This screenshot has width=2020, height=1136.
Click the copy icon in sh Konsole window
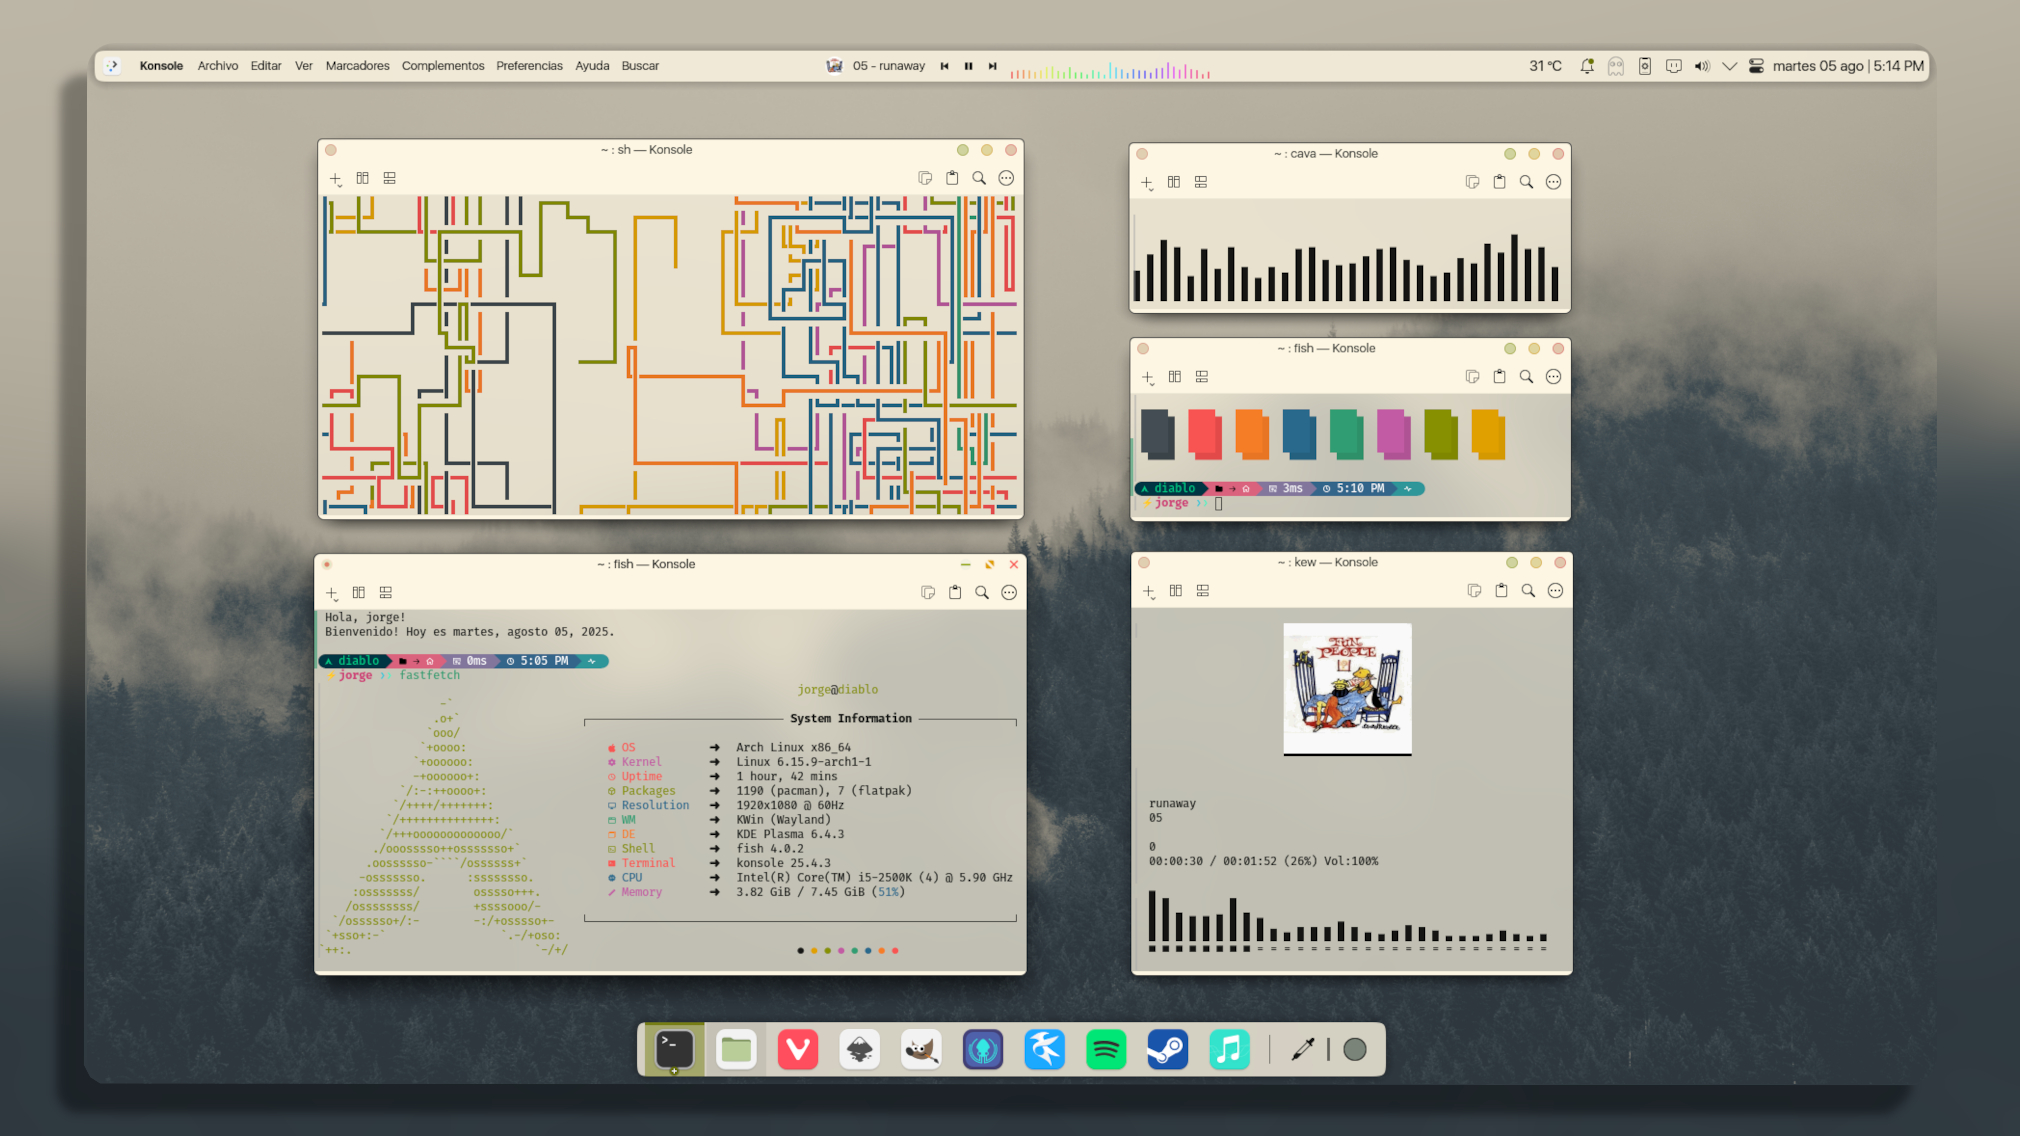(x=925, y=178)
